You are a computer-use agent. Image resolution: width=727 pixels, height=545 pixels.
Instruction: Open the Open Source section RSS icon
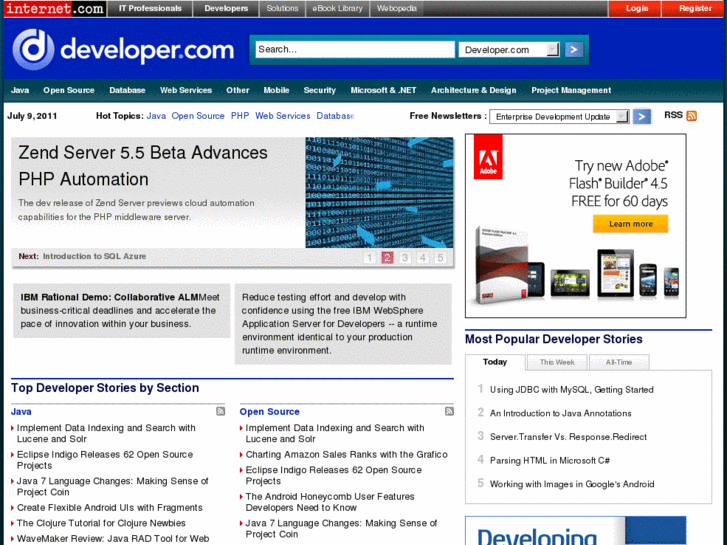point(449,411)
